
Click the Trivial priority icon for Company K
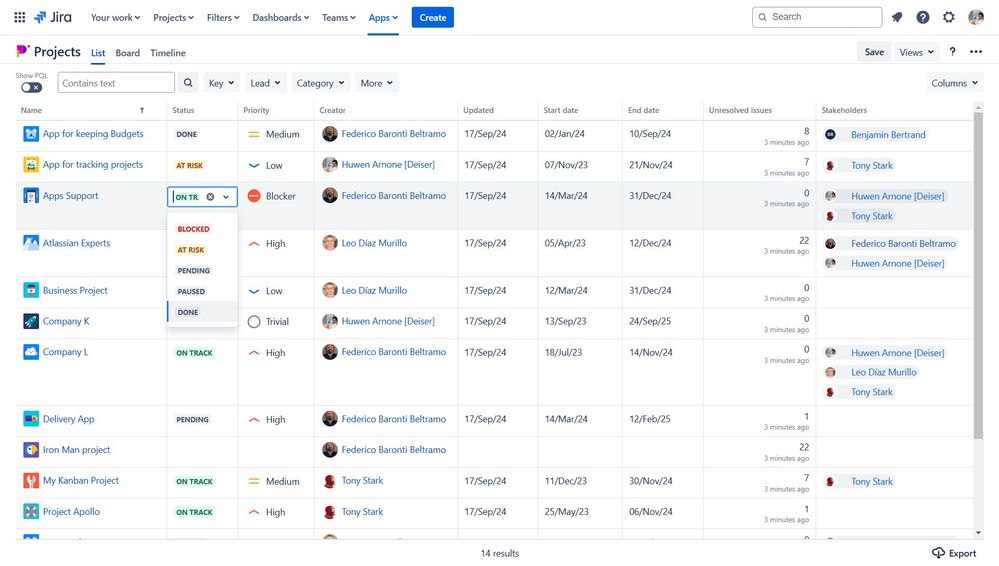tap(254, 322)
